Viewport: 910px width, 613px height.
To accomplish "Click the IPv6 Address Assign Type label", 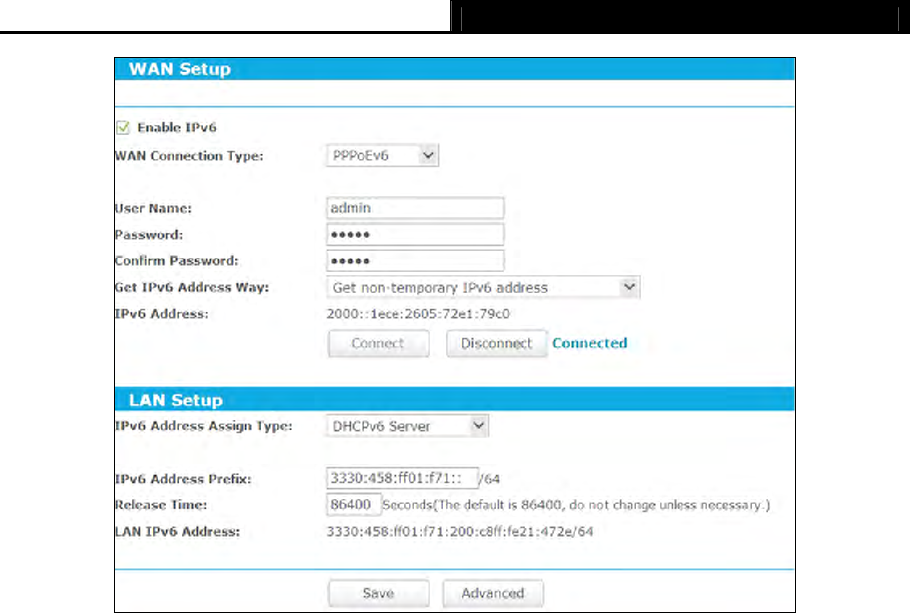I will 204,426.
